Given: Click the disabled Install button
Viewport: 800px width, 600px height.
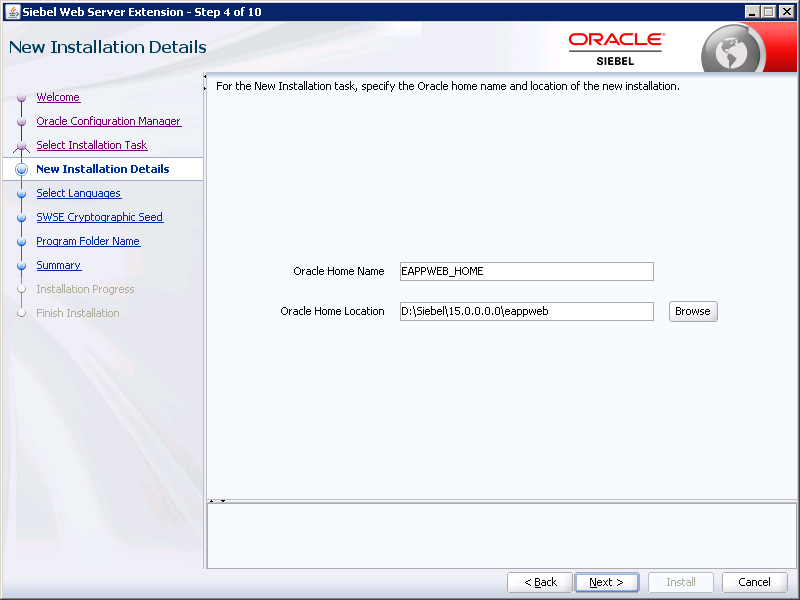Looking at the screenshot, I should (681, 582).
